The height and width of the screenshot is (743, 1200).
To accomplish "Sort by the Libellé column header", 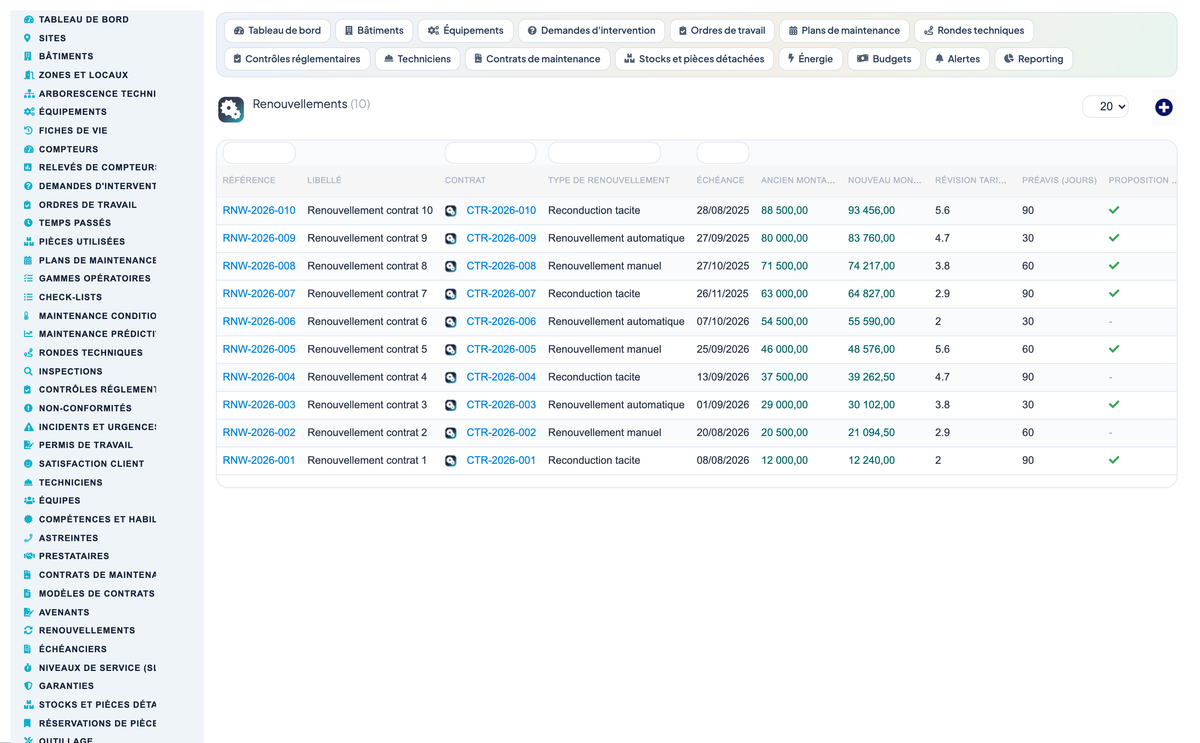I will pos(324,181).
